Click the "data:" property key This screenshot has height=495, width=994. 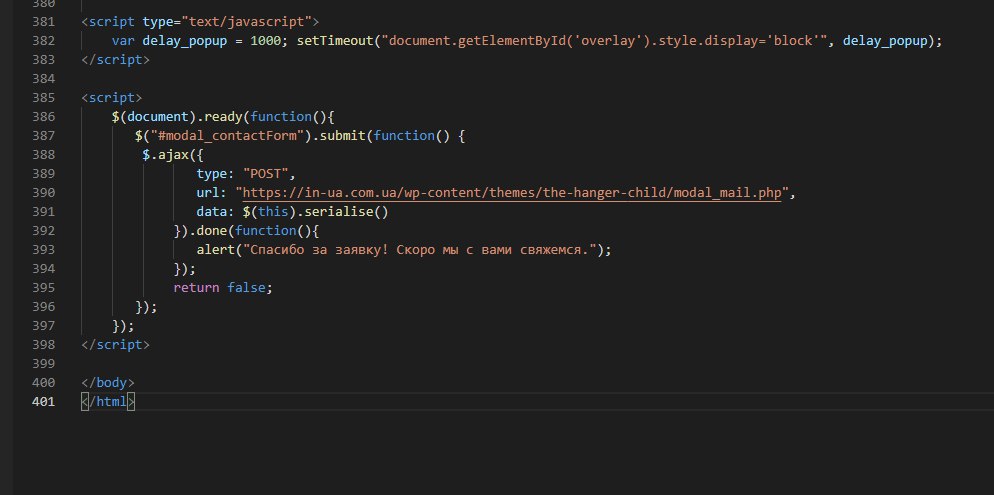(x=216, y=212)
